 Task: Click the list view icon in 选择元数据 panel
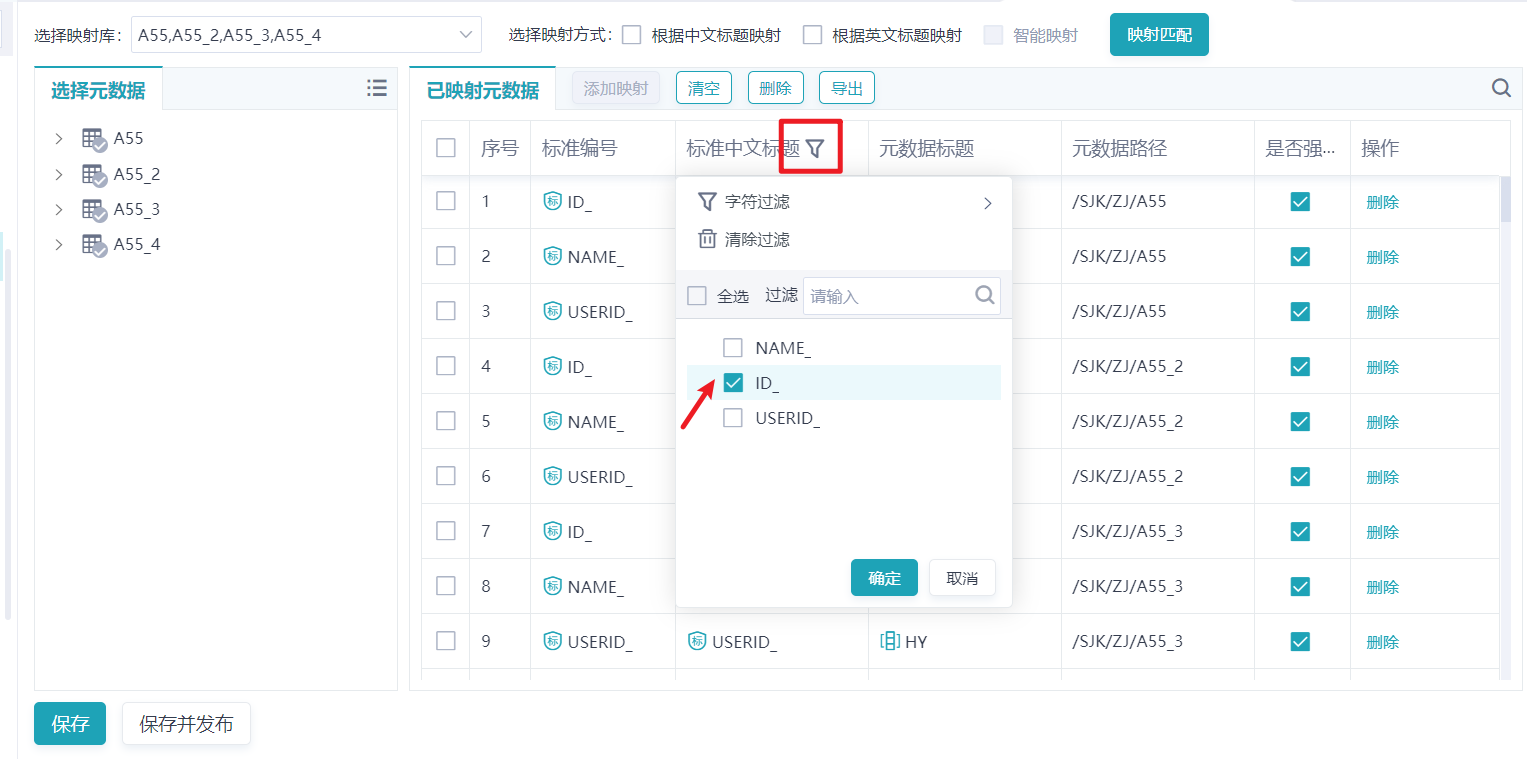[x=377, y=88]
